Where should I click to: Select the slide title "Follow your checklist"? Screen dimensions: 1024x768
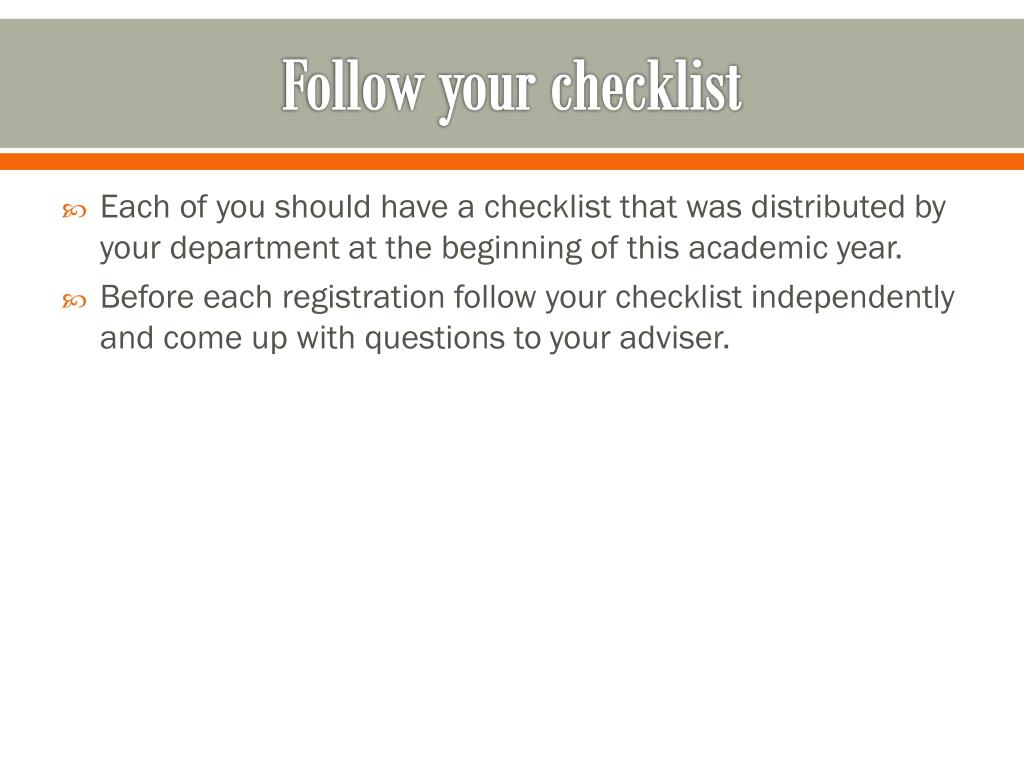pyautogui.click(x=512, y=88)
